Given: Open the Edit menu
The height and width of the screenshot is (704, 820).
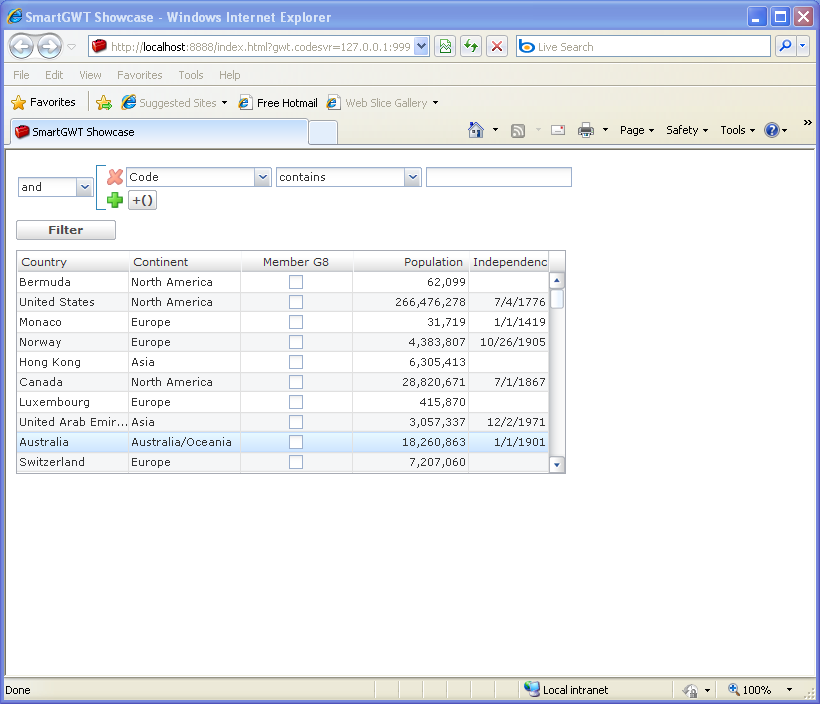Looking at the screenshot, I should pos(54,75).
